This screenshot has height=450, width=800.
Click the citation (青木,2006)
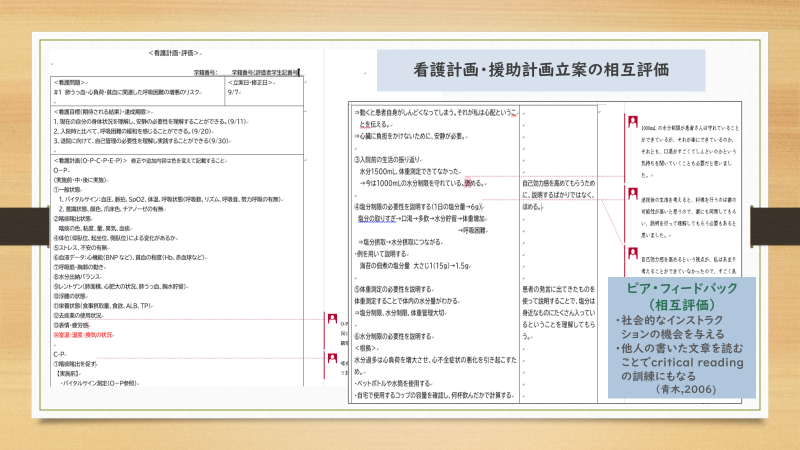(685, 389)
